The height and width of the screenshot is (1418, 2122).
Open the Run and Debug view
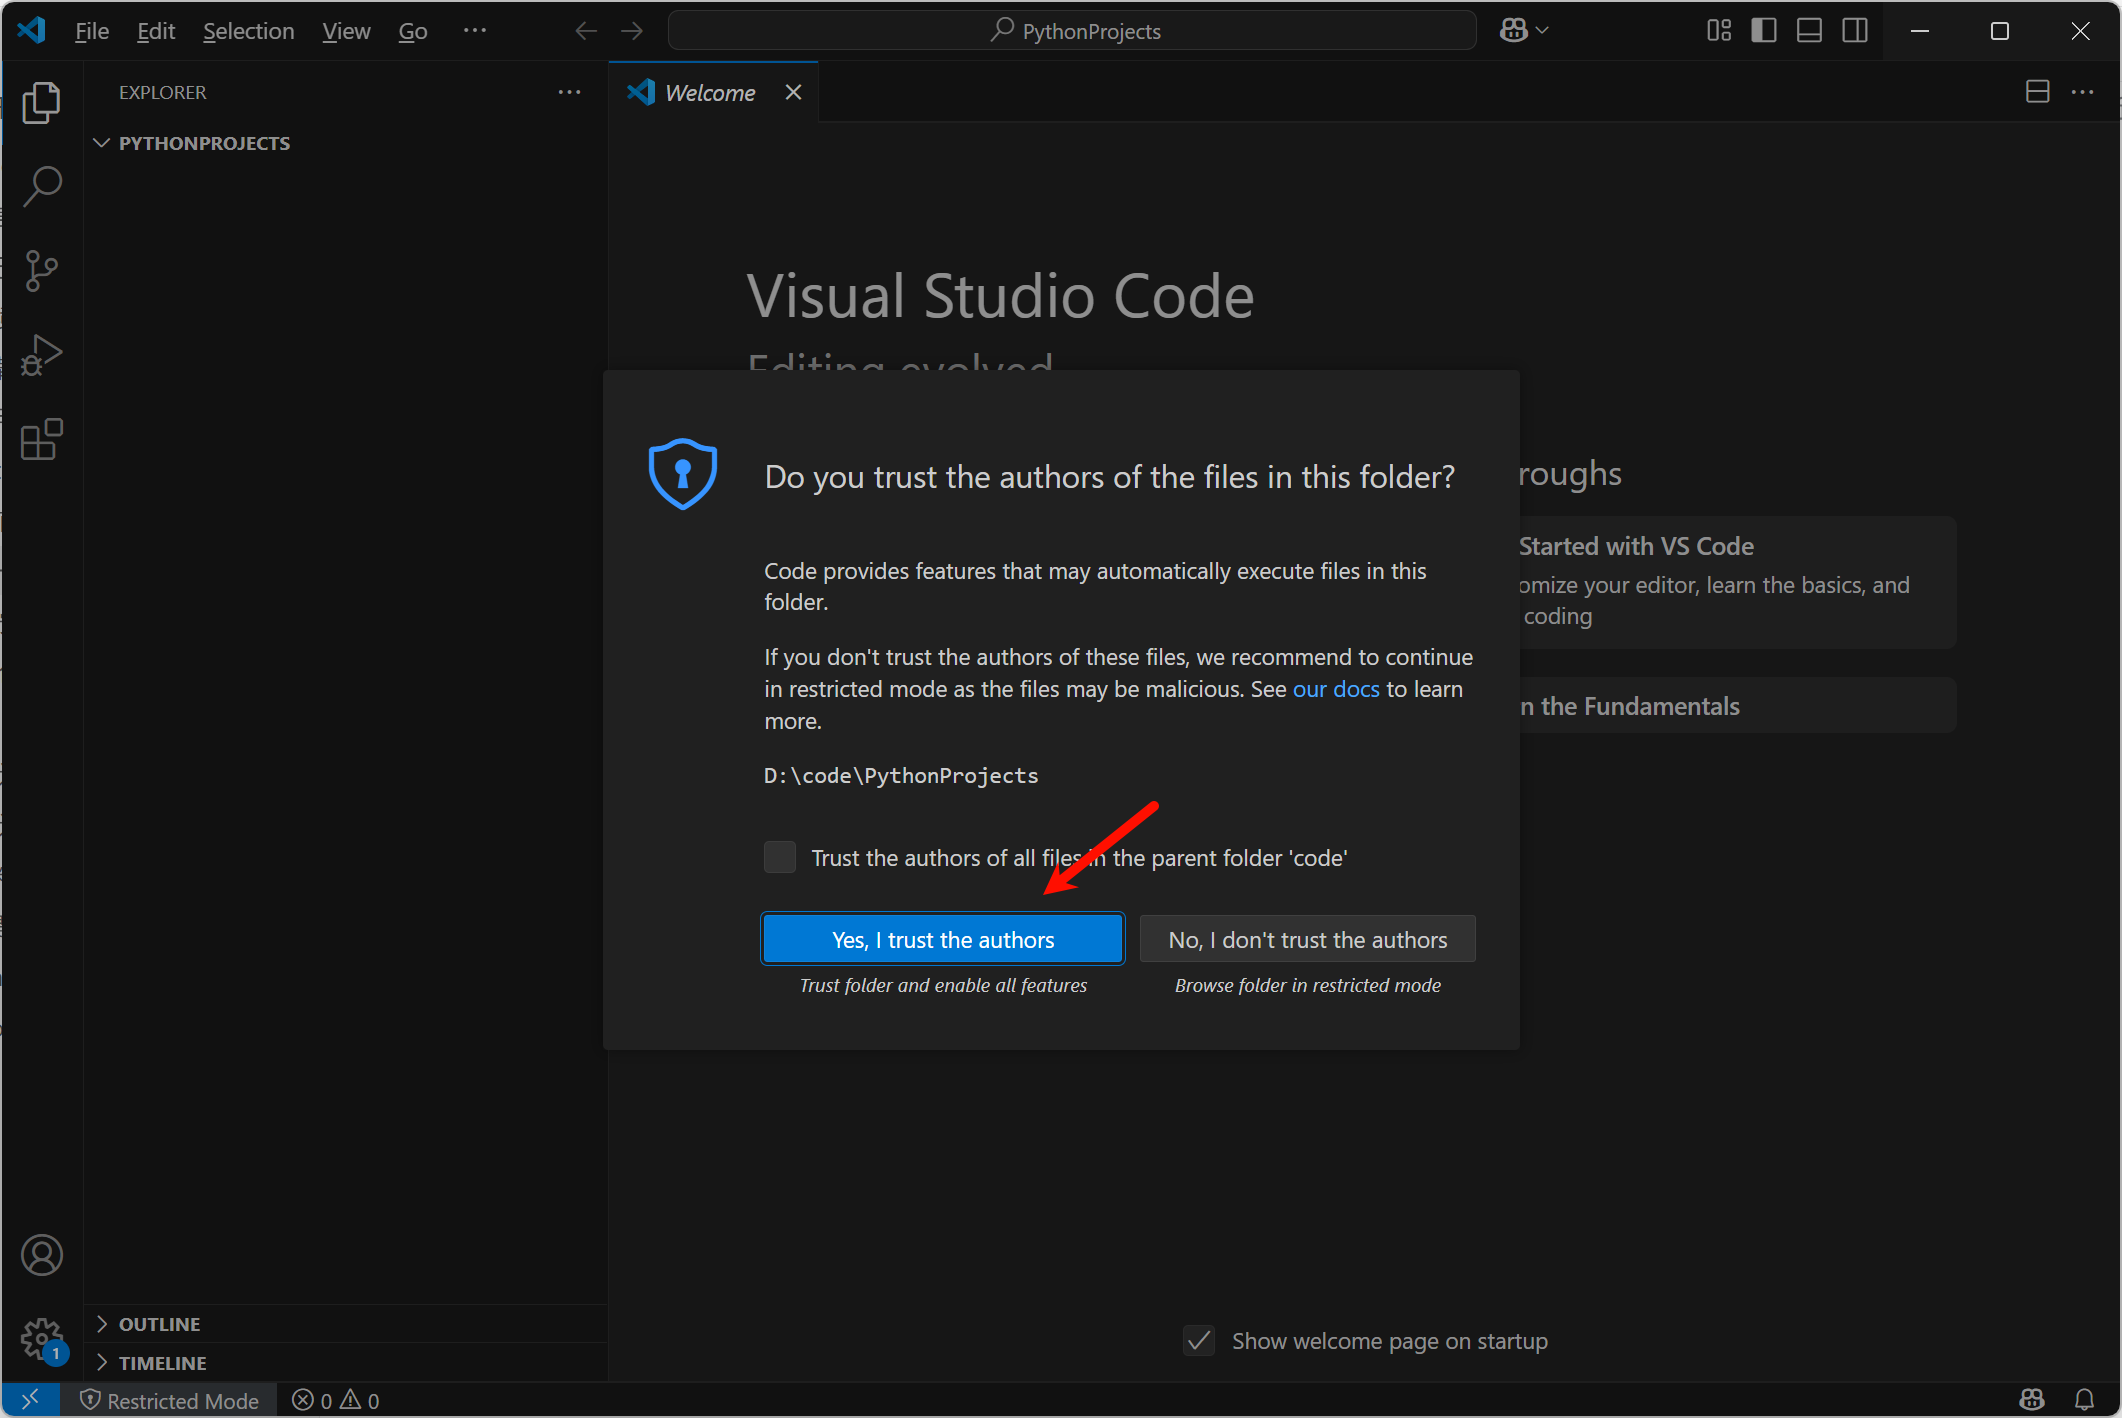click(x=41, y=355)
